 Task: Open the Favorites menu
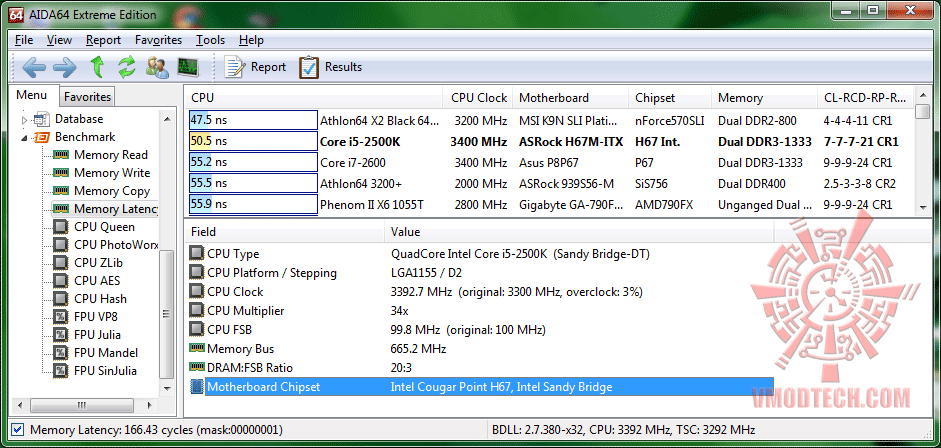(x=158, y=40)
